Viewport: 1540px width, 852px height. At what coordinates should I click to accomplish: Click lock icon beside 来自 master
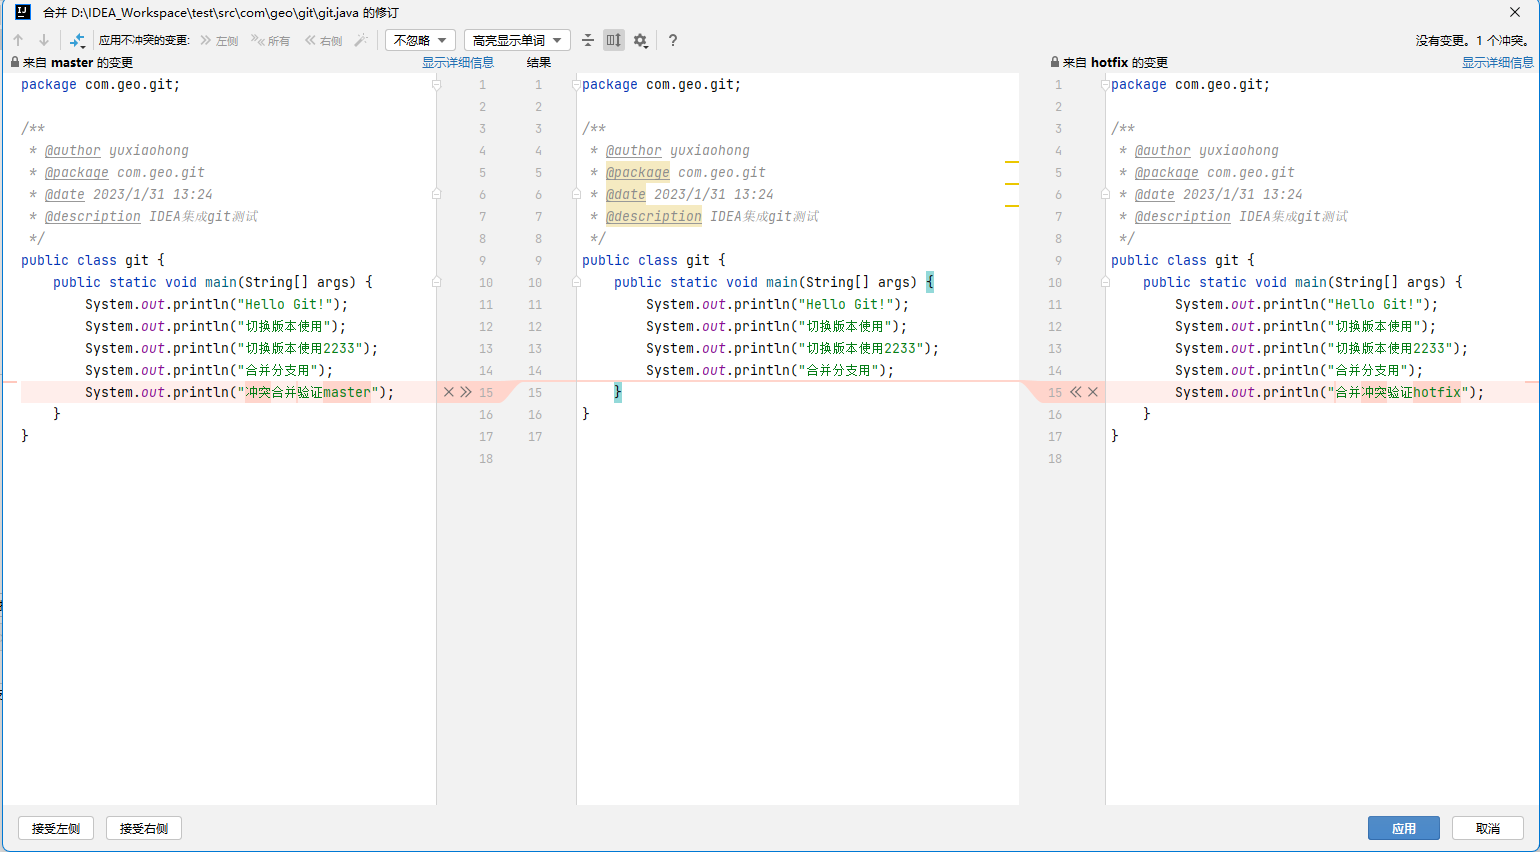[x=15, y=62]
